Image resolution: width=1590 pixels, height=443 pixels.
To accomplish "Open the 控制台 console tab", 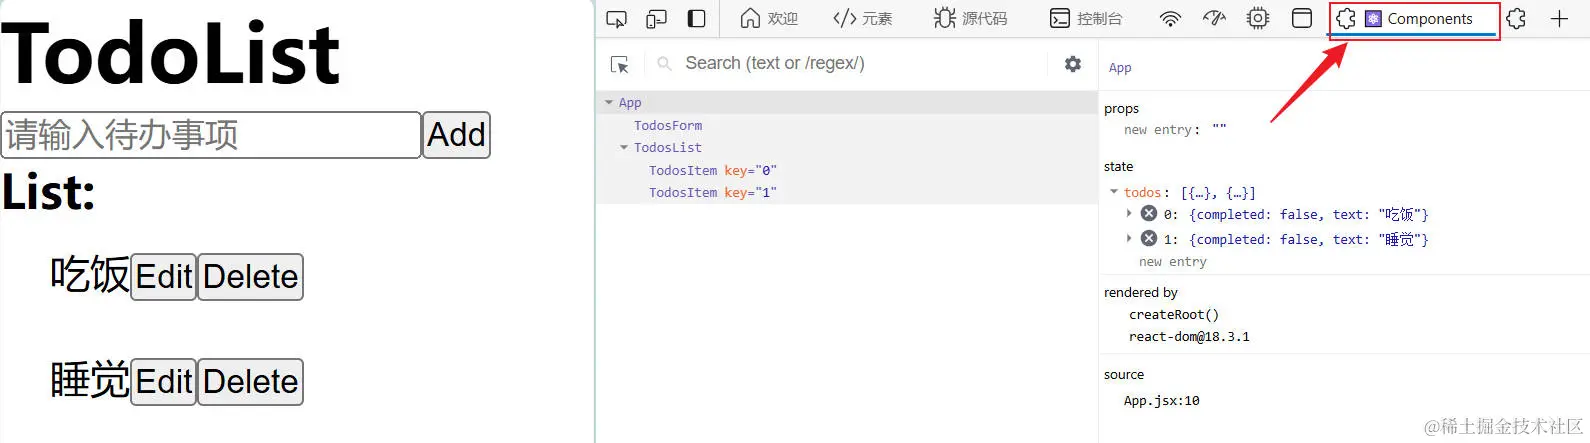I will (x=1086, y=19).
